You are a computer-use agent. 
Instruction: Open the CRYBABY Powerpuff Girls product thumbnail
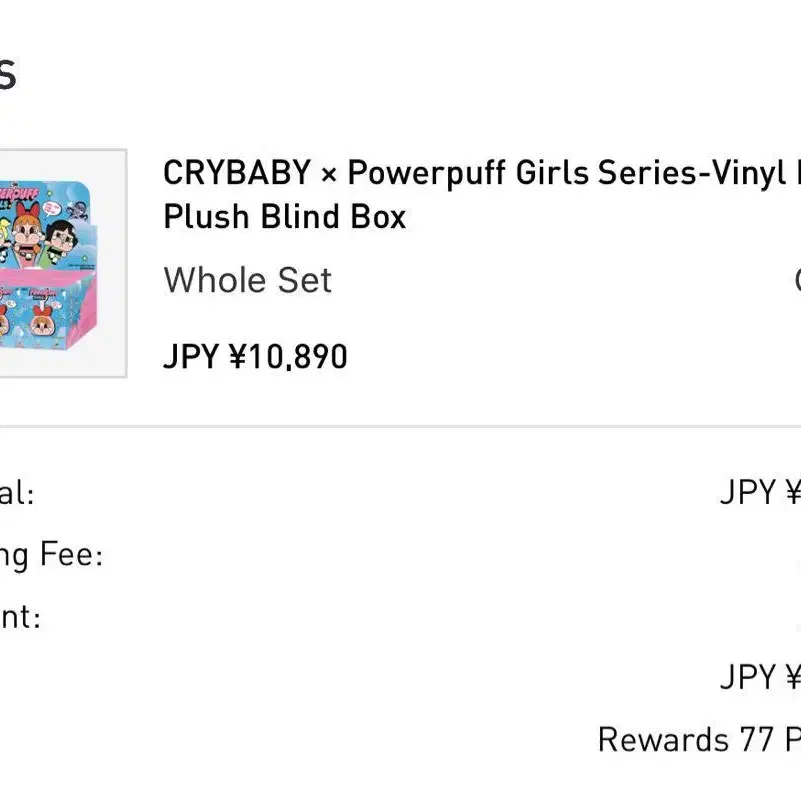pyautogui.click(x=63, y=263)
